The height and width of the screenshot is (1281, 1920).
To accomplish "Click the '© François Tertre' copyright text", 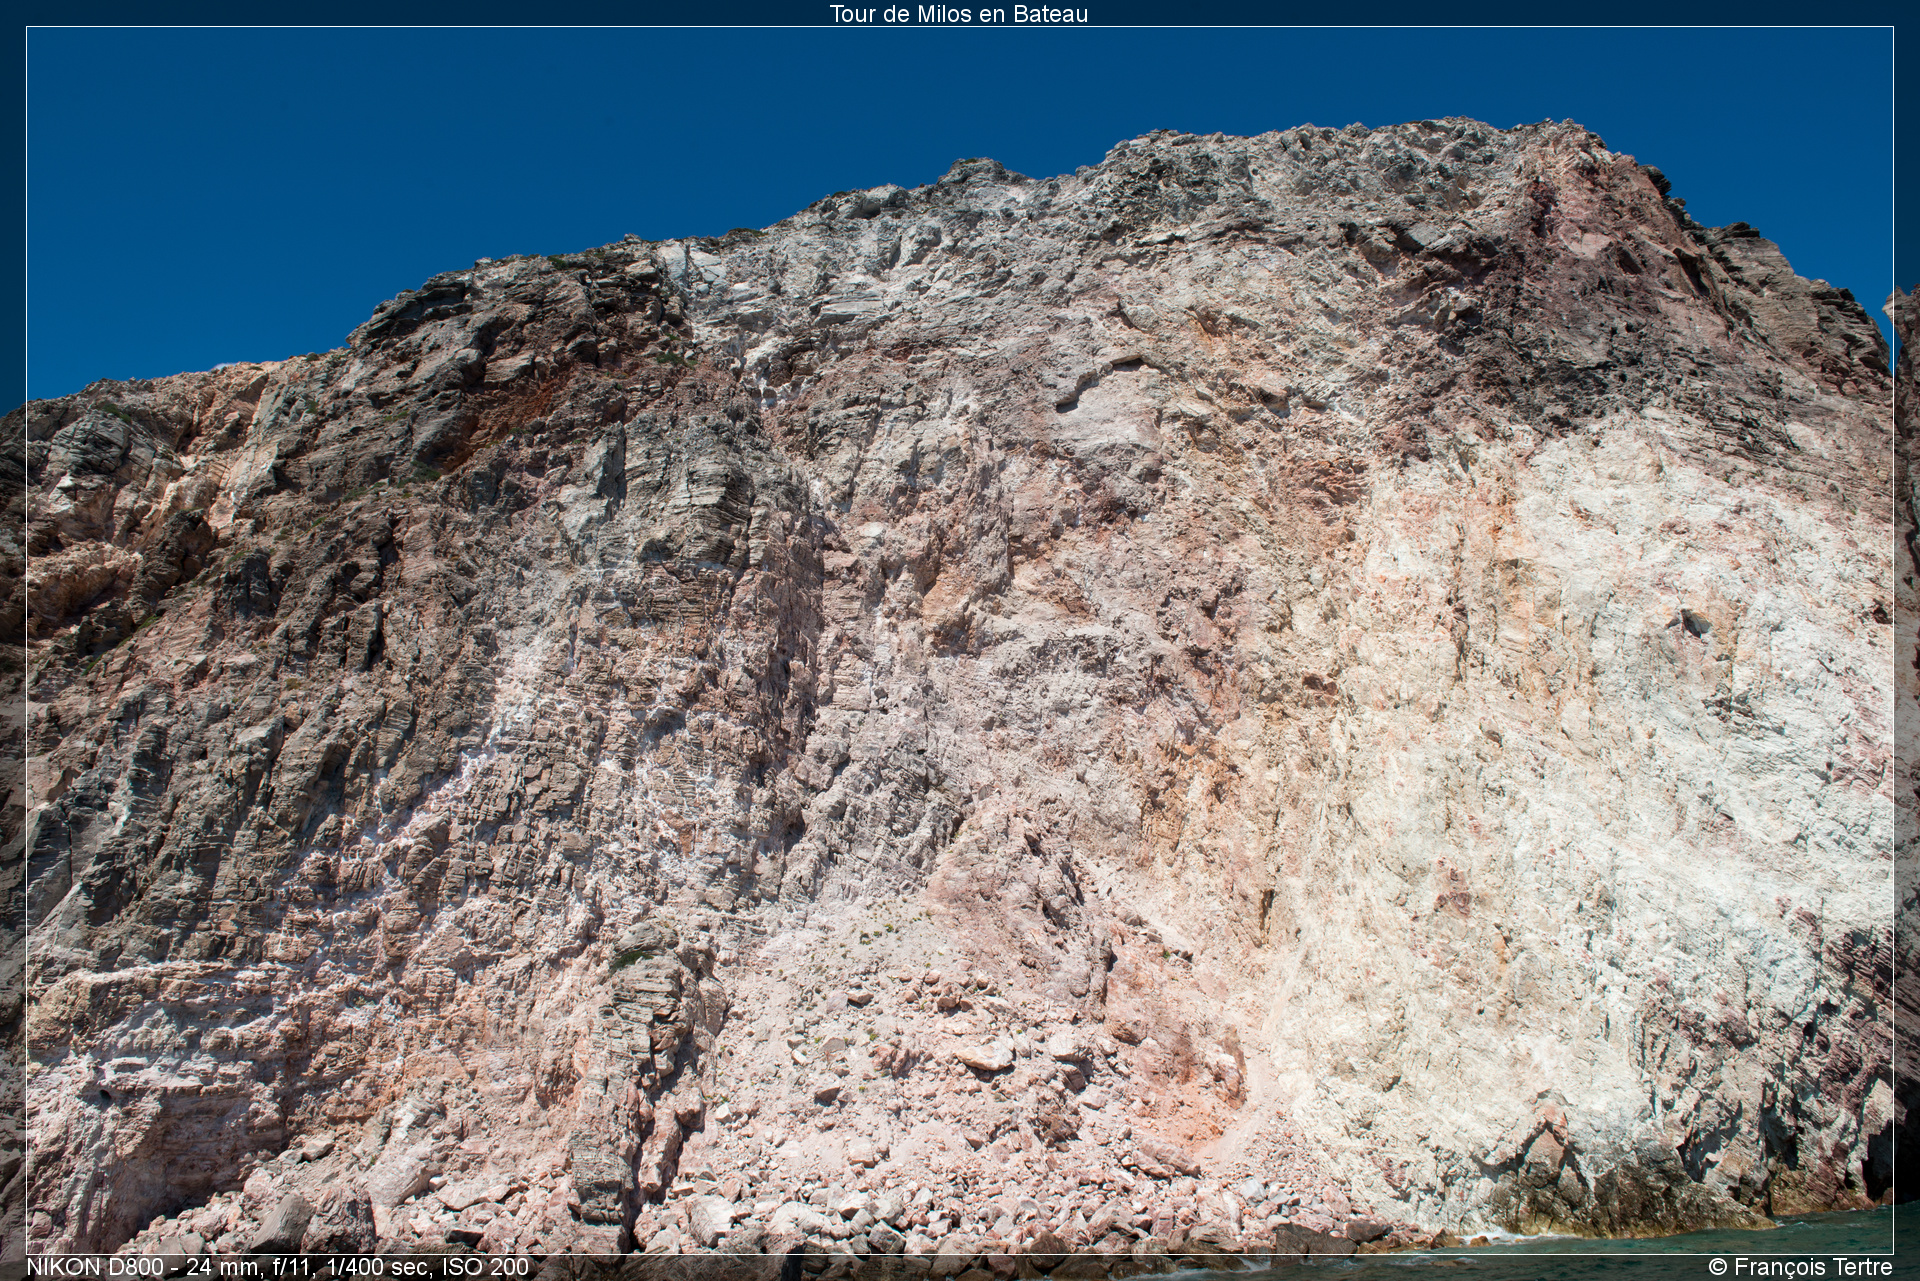I will click(1800, 1267).
